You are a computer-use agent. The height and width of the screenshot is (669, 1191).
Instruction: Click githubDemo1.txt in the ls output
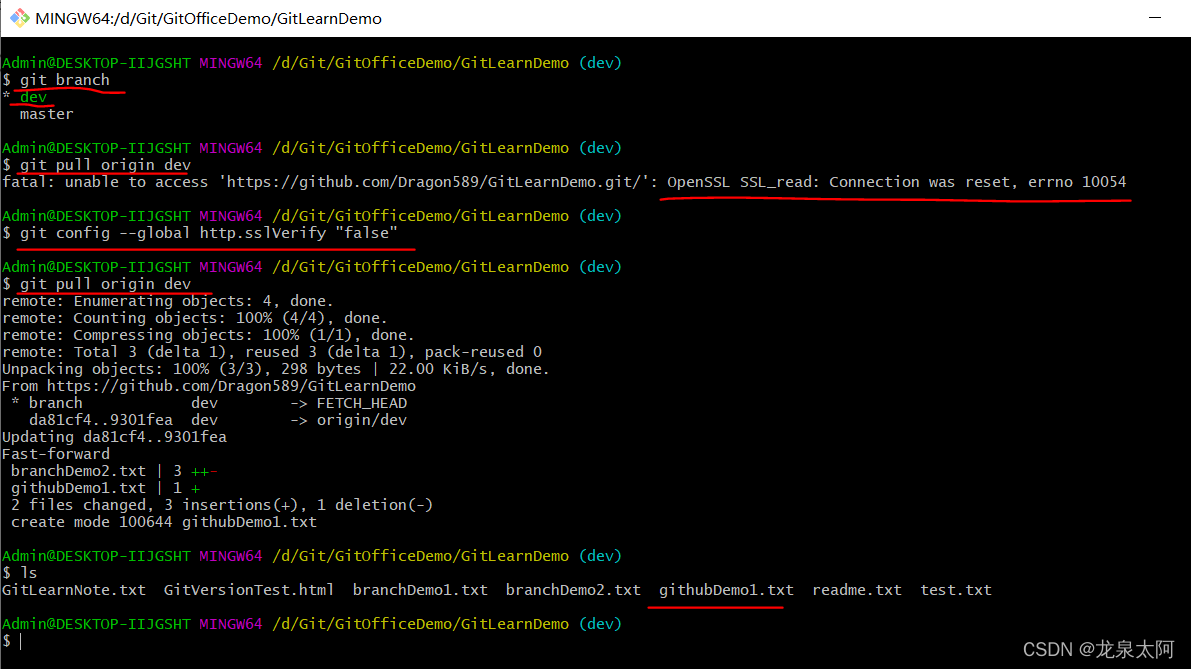point(726,590)
